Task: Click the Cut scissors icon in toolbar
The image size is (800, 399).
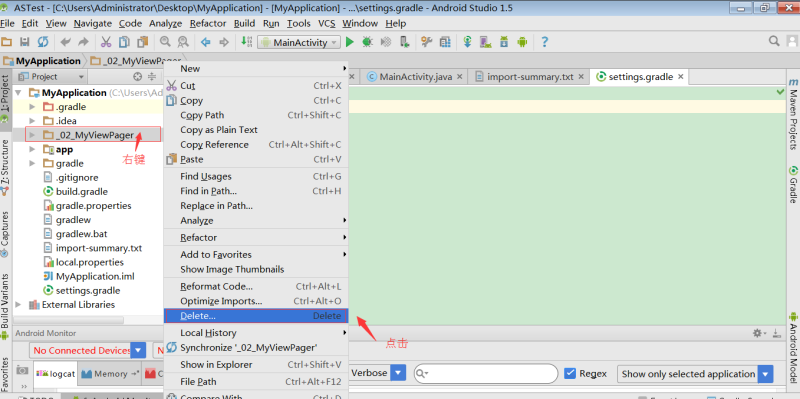Action: coord(106,42)
